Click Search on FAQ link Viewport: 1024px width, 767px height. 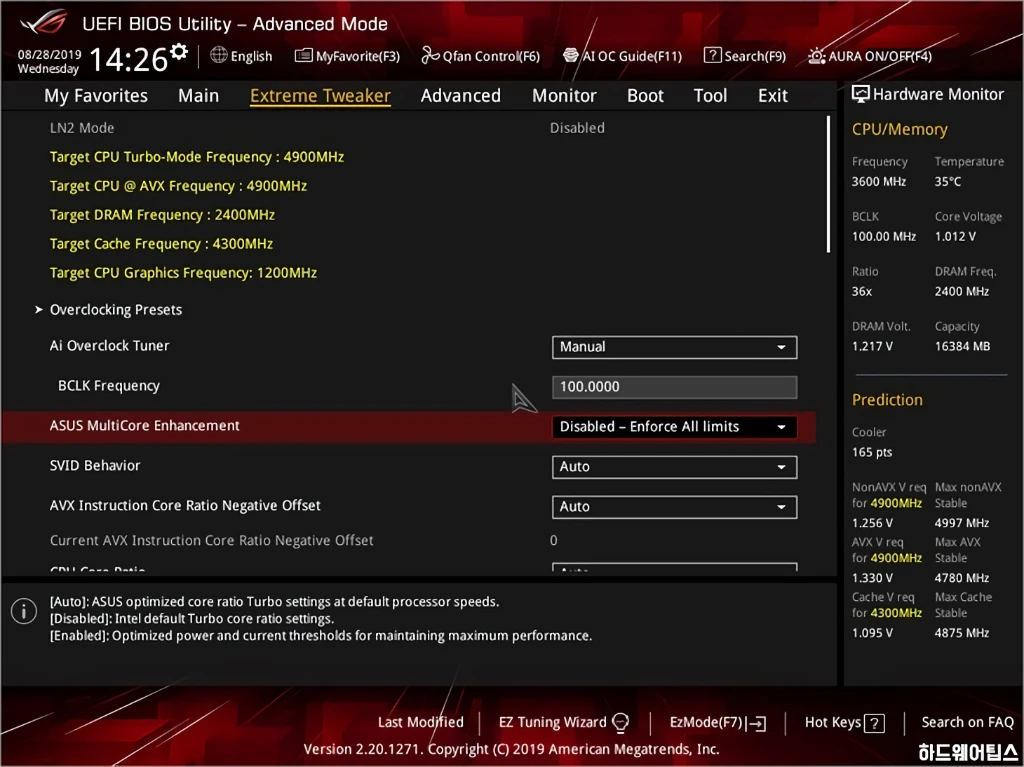click(967, 723)
